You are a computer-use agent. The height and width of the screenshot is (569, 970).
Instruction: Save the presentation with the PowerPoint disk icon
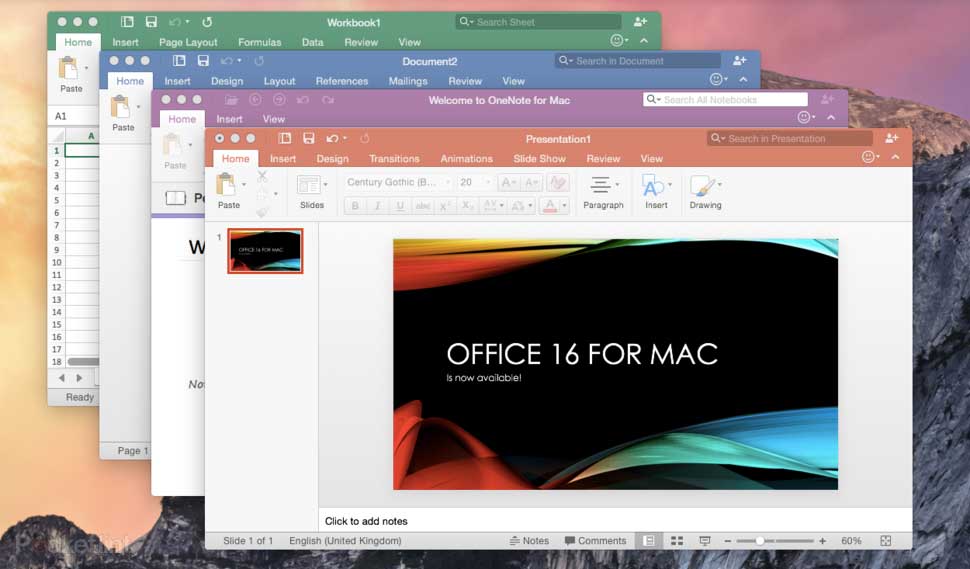coord(309,139)
